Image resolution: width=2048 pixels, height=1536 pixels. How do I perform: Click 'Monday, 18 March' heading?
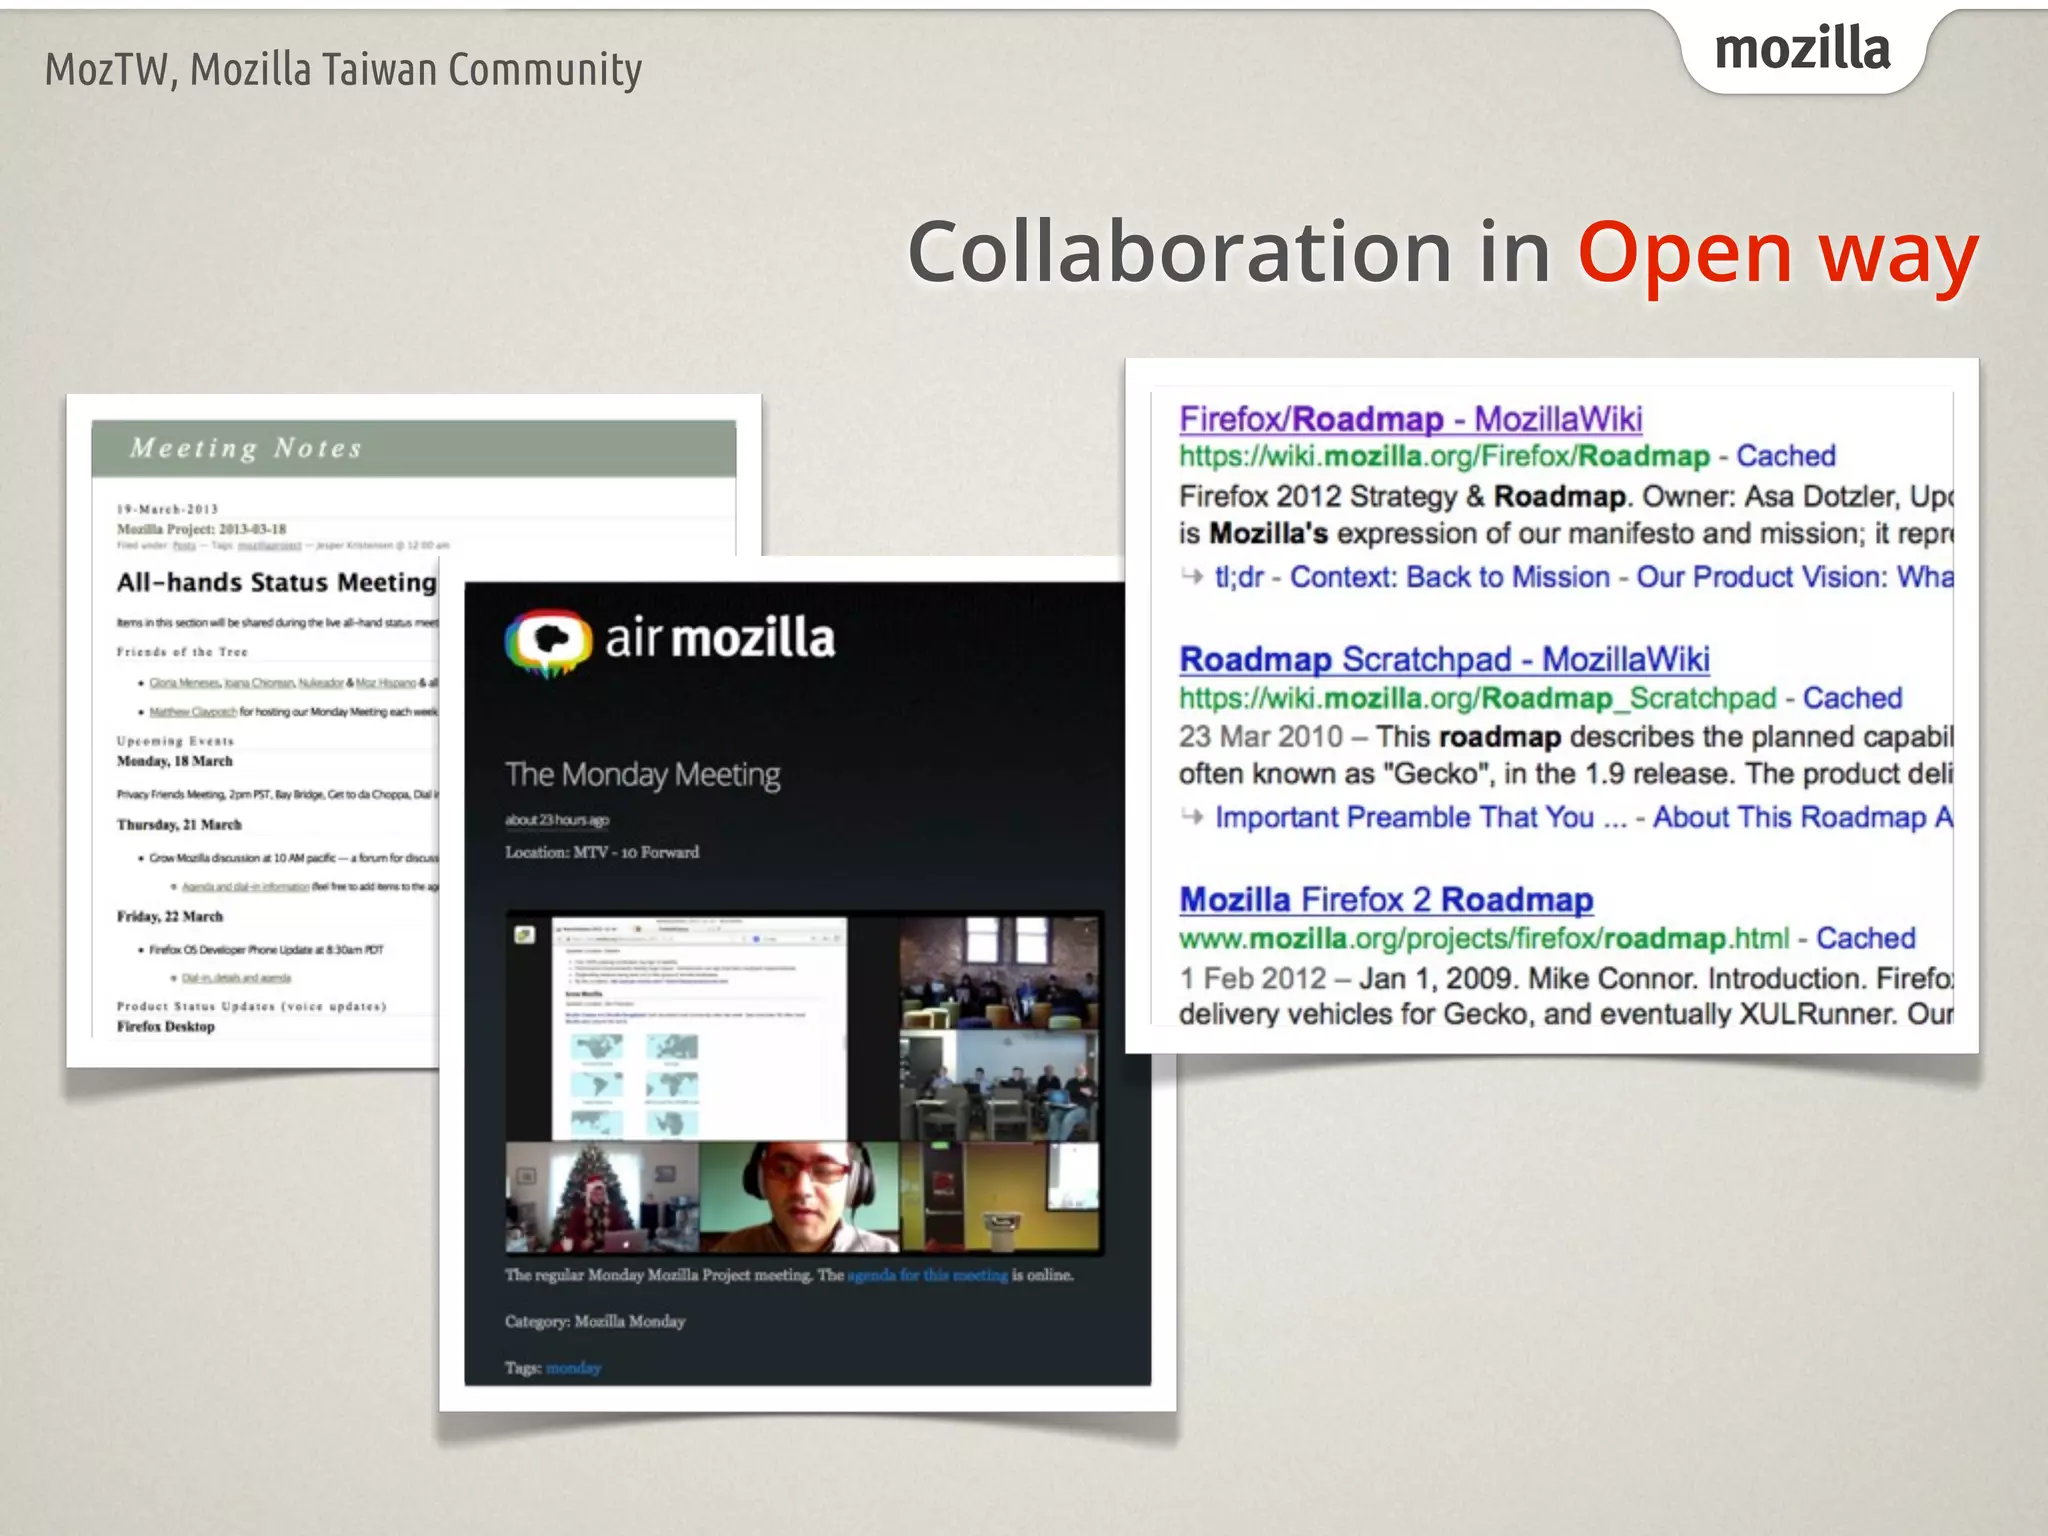click(x=175, y=762)
